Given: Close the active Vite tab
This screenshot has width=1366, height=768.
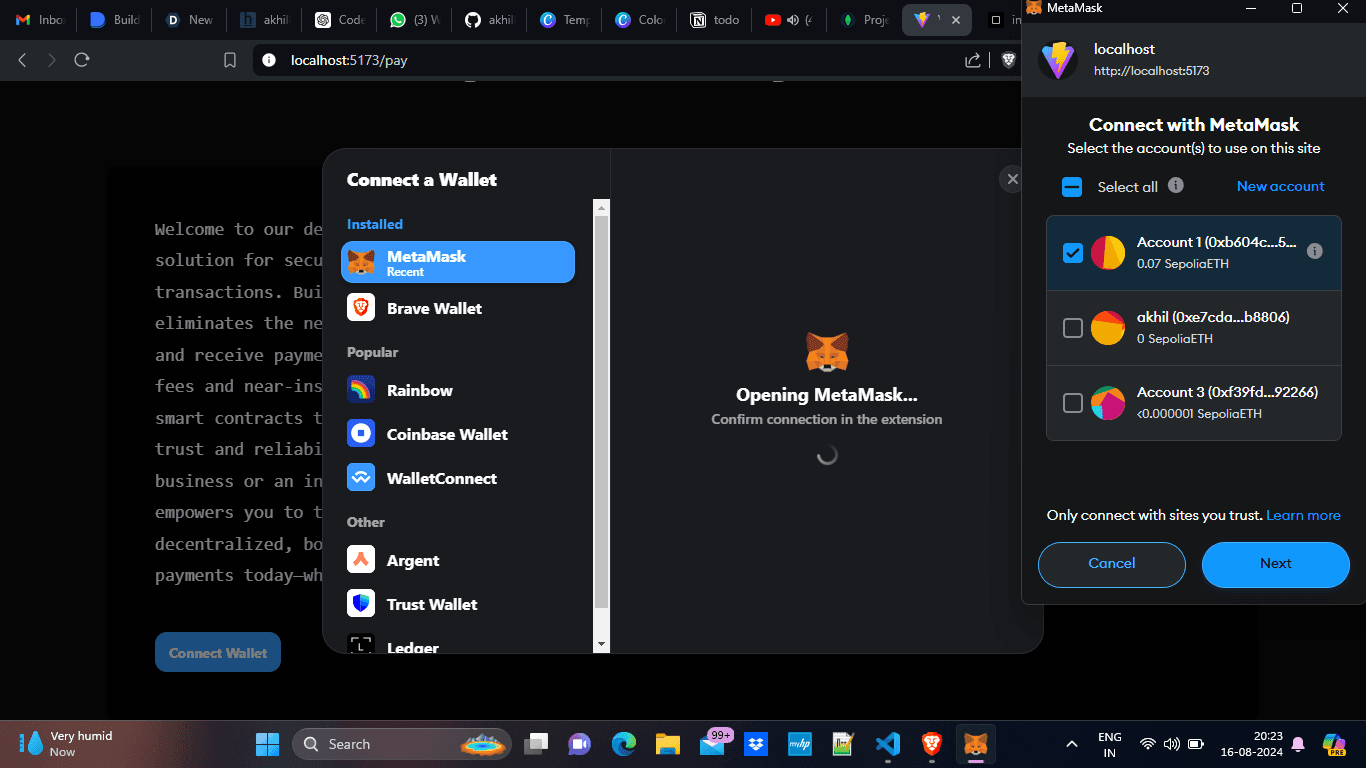Looking at the screenshot, I should [957, 20].
